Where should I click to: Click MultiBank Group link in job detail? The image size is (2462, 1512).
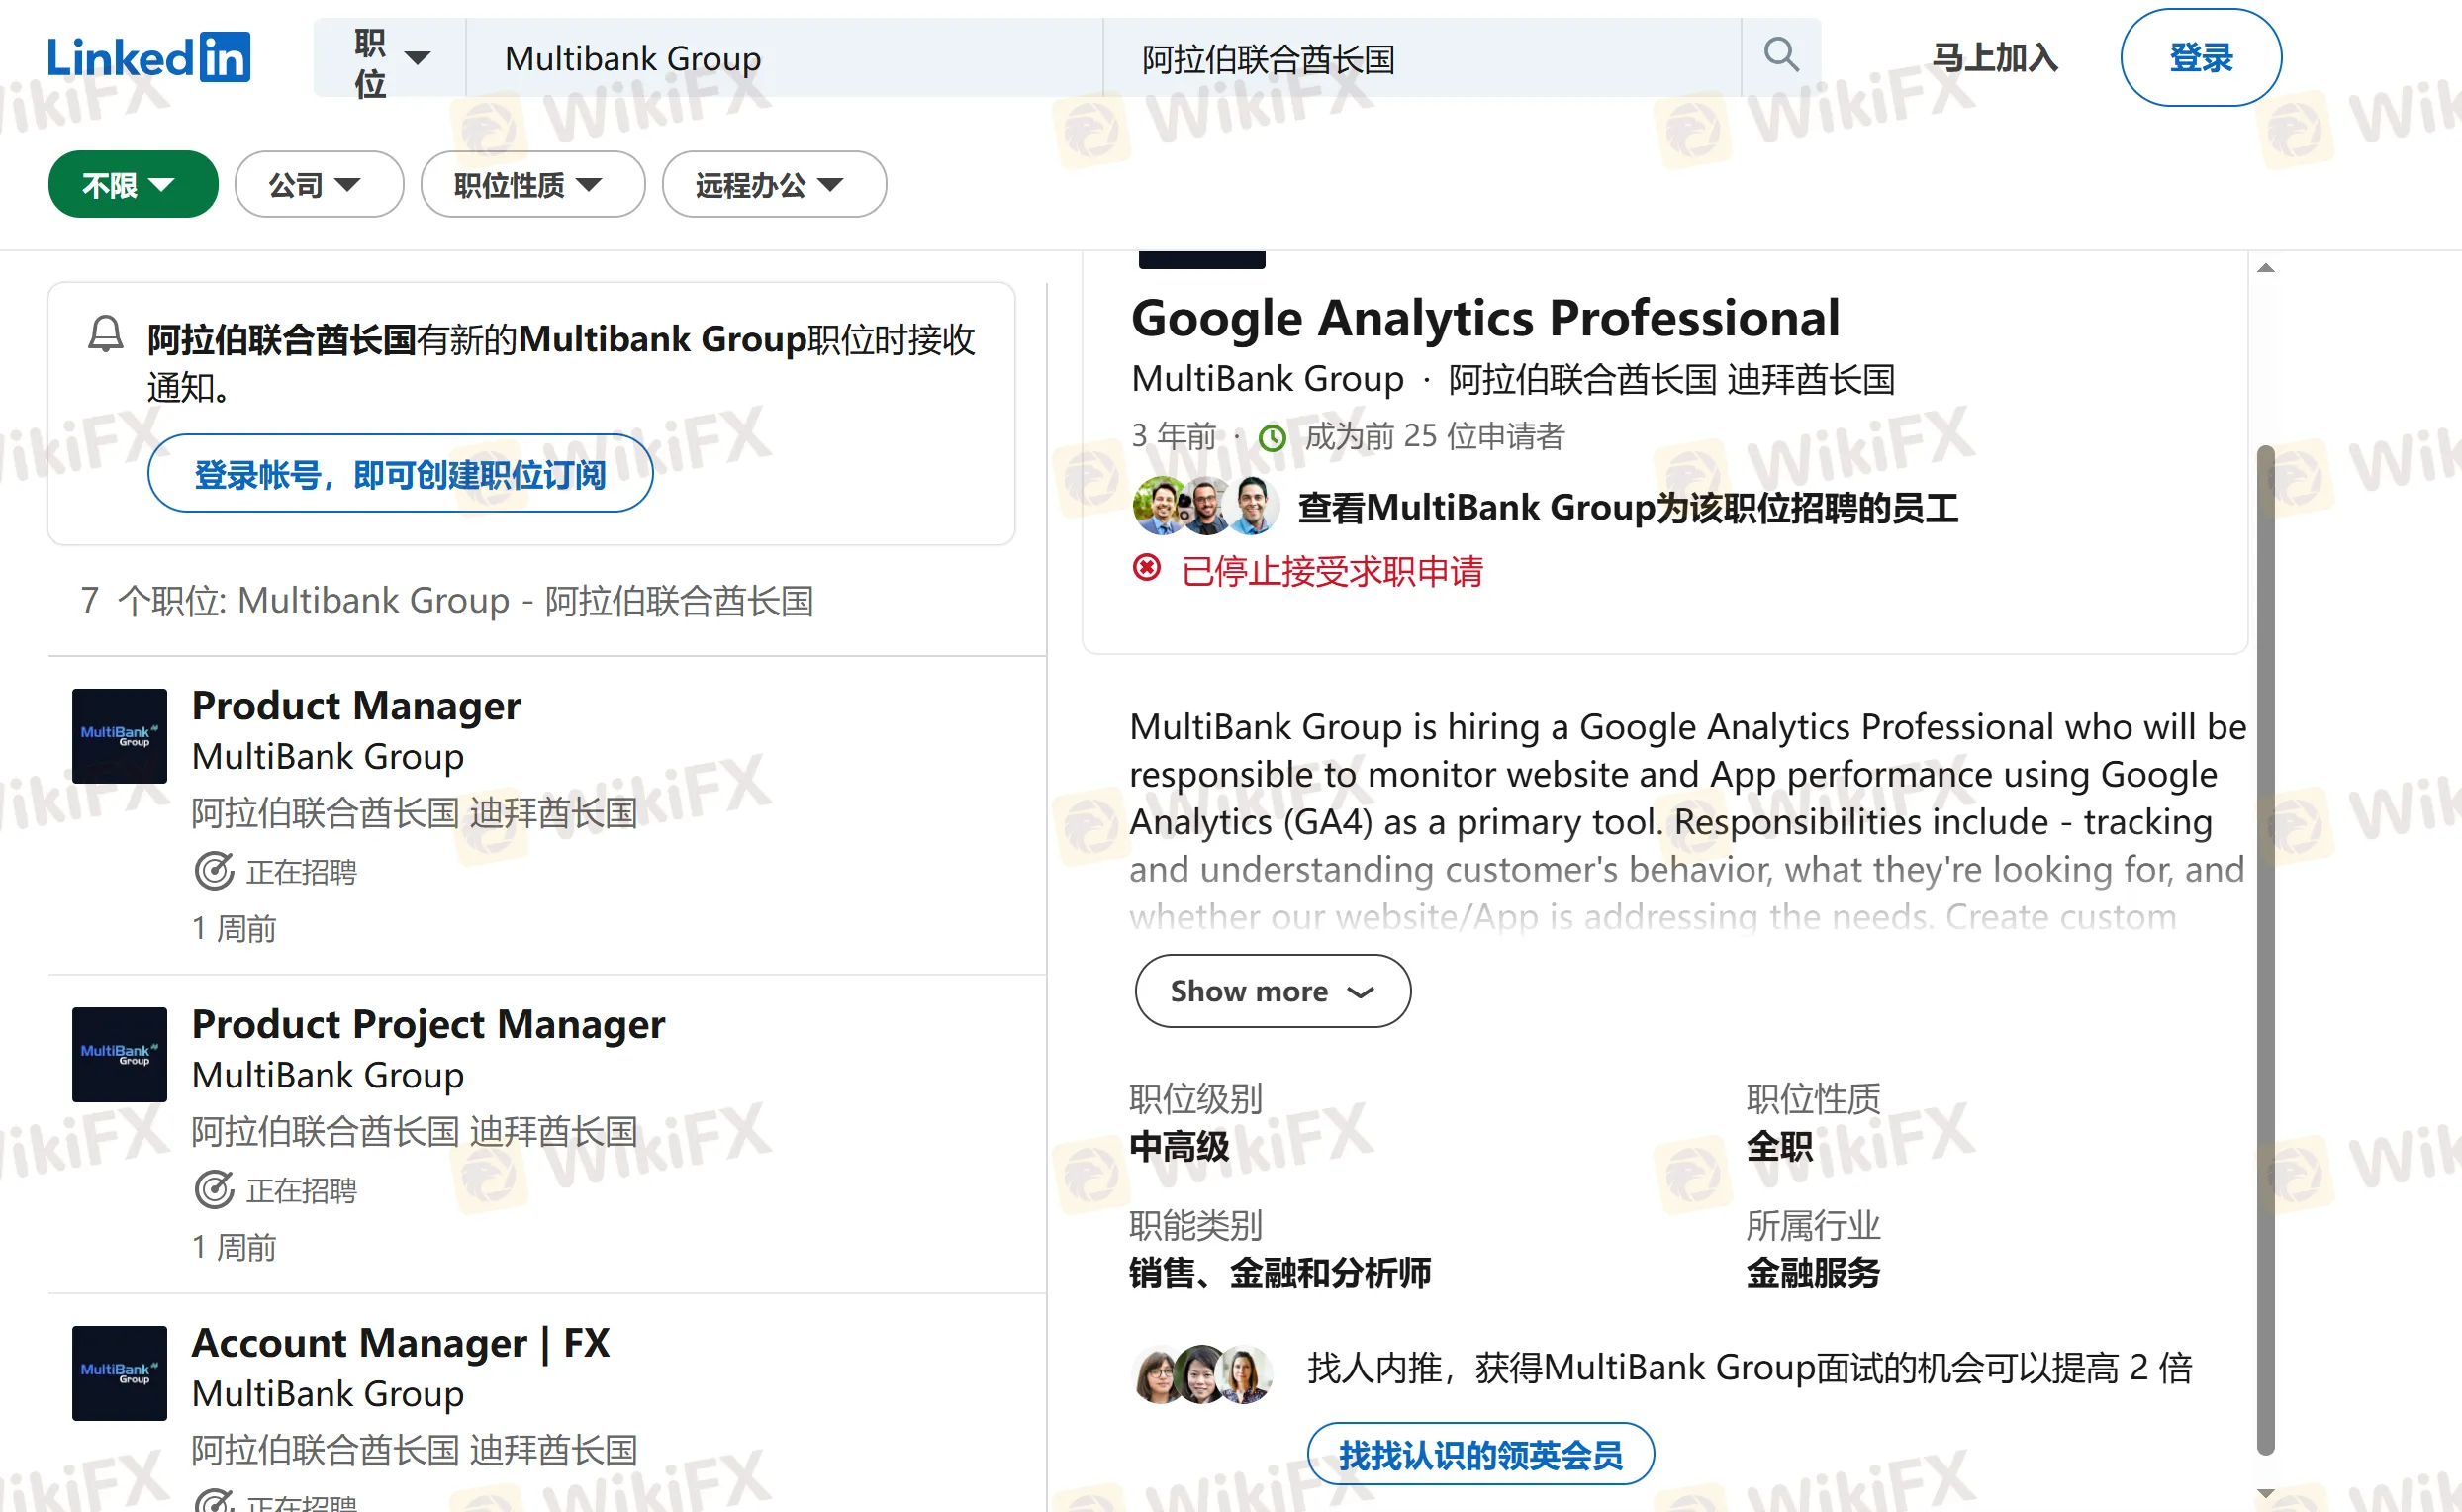click(1268, 379)
